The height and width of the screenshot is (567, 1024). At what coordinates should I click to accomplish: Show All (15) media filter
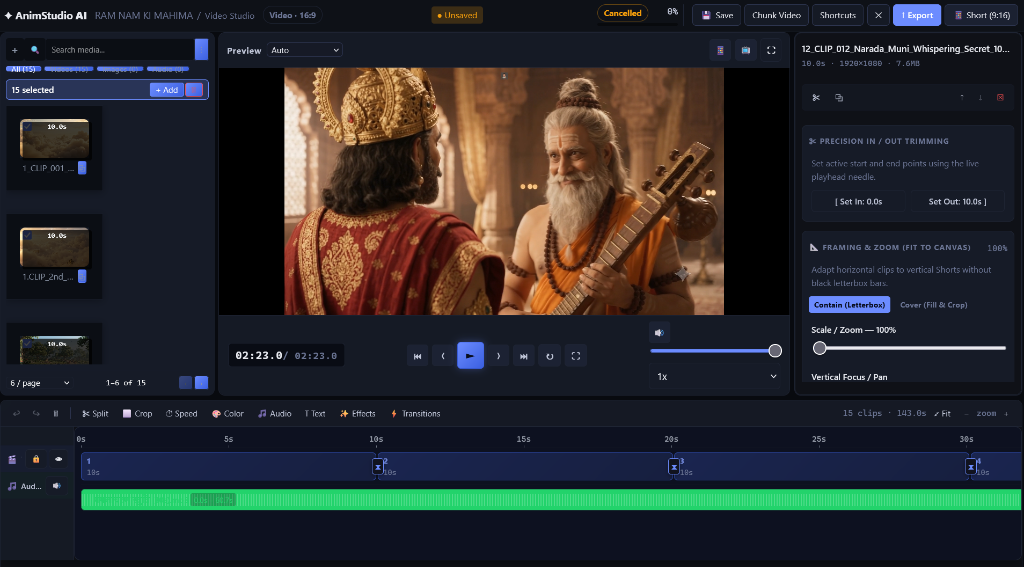pos(24,69)
